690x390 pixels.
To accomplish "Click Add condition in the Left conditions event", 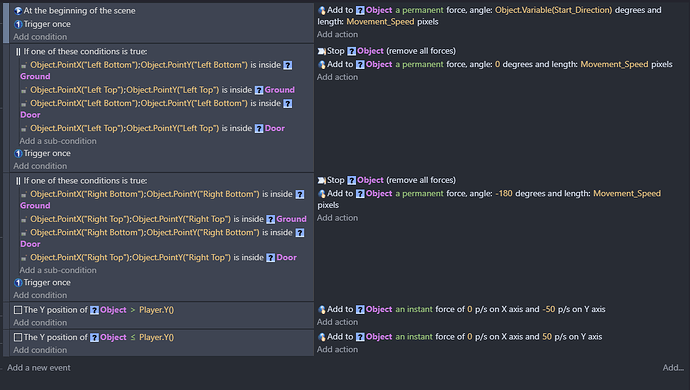I will click(x=40, y=166).
